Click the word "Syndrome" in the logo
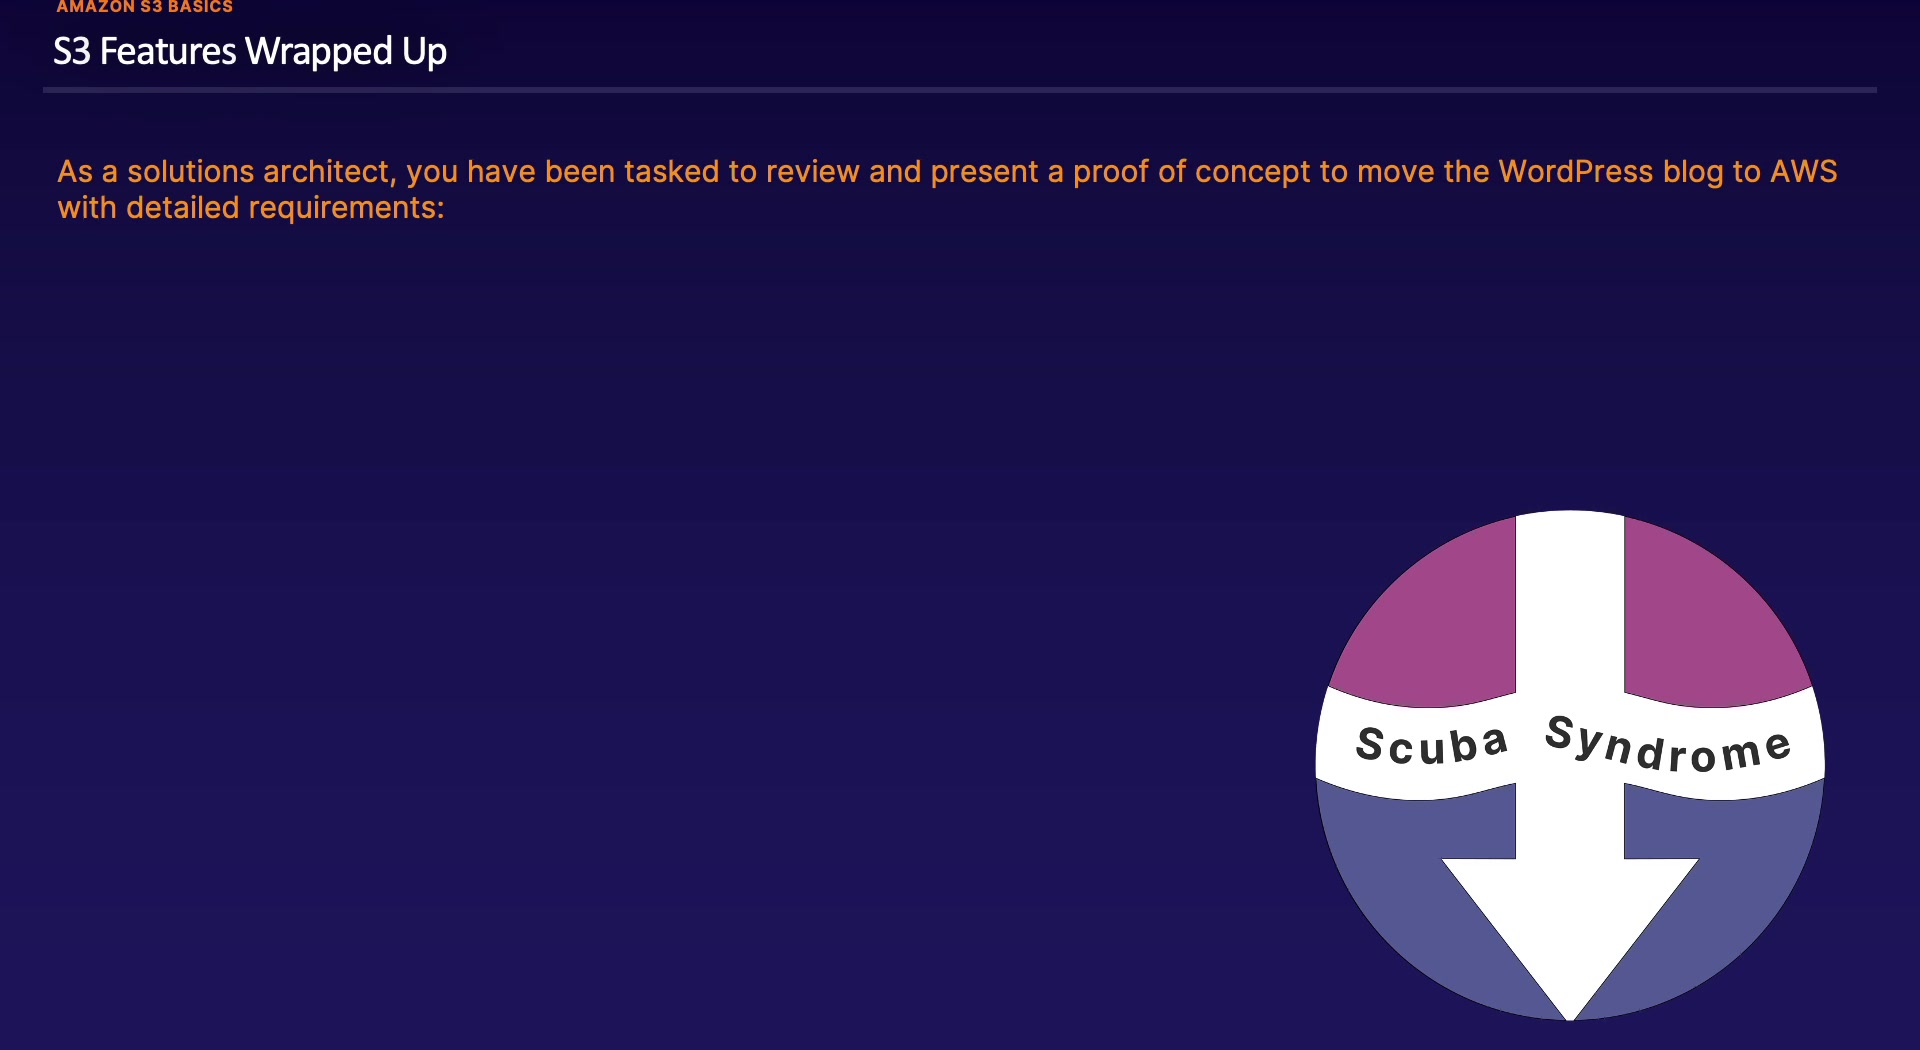 coord(1668,746)
